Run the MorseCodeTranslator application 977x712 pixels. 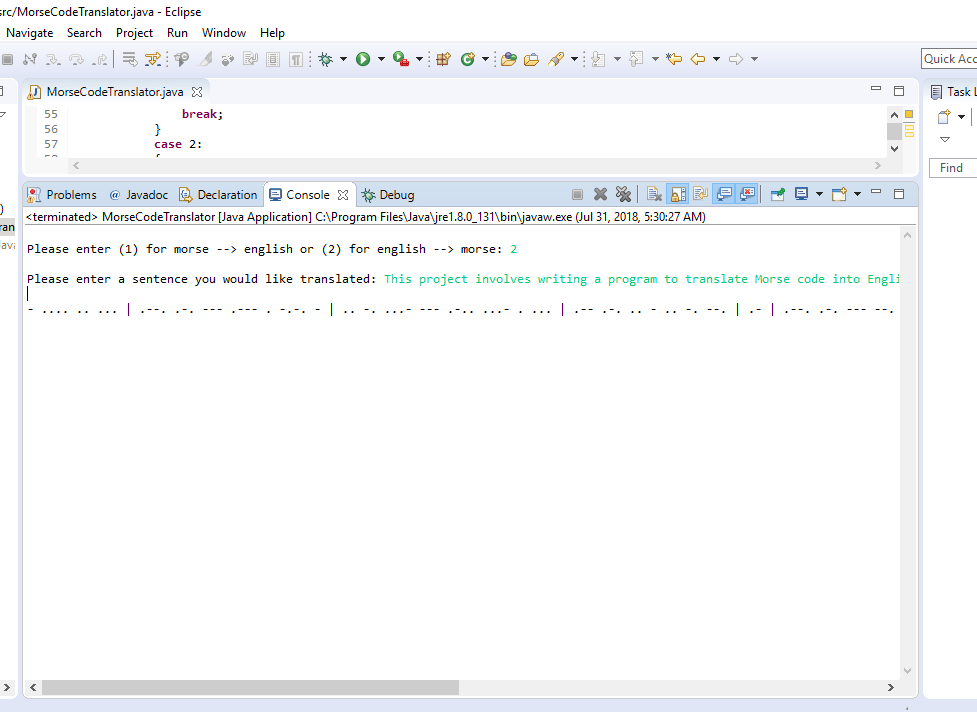363,58
